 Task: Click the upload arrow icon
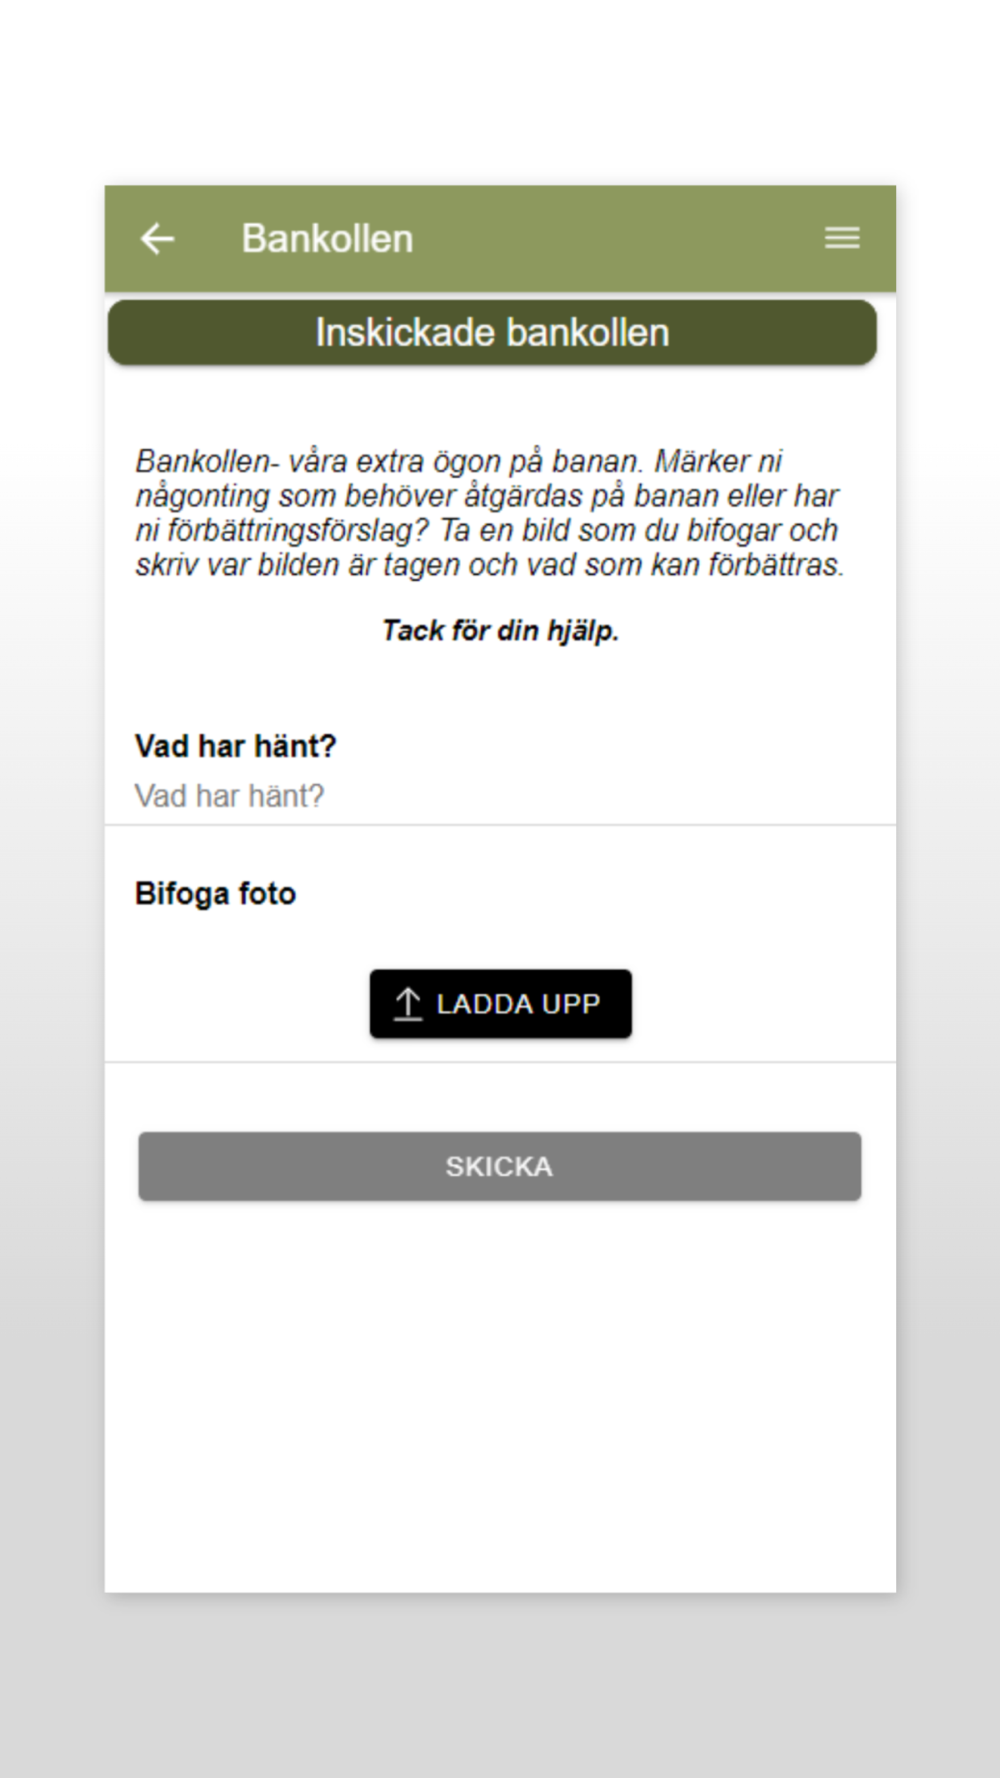[408, 1003]
